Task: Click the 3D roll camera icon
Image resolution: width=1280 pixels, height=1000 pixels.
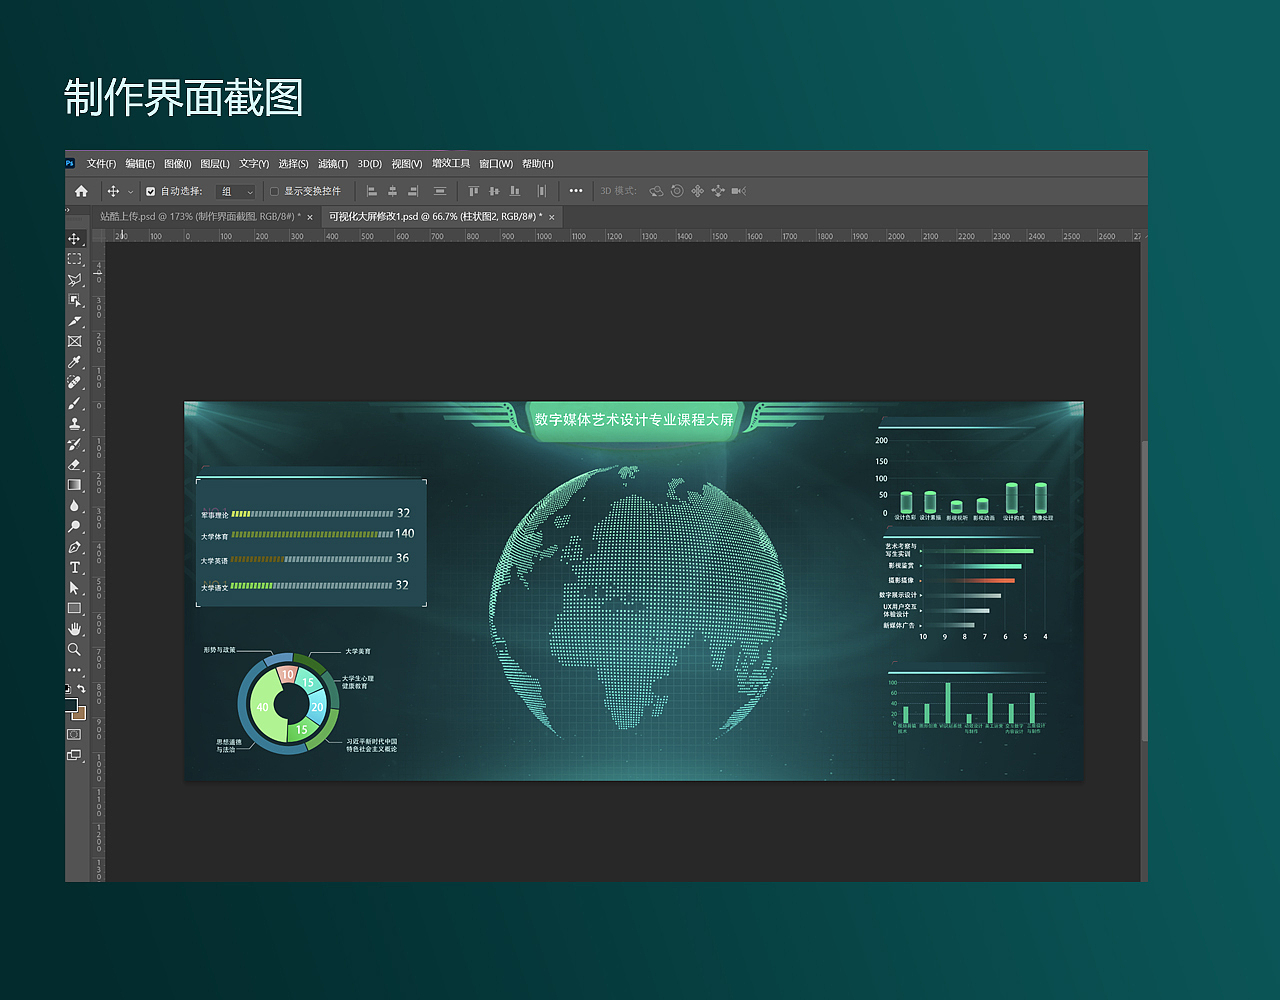Action: pos(677,191)
